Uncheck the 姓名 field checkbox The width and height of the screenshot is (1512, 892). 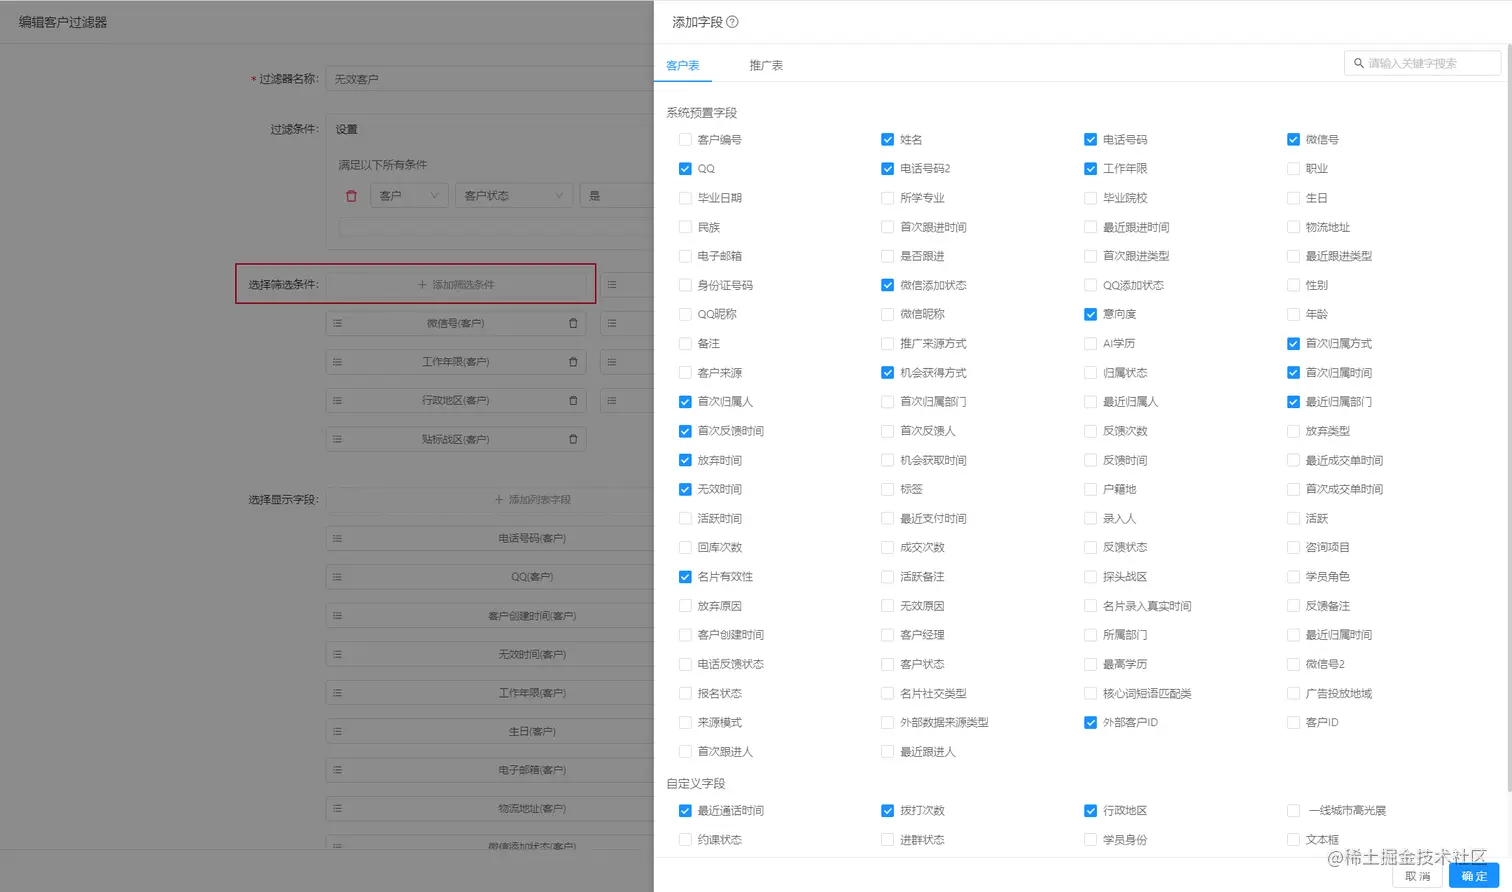887,140
